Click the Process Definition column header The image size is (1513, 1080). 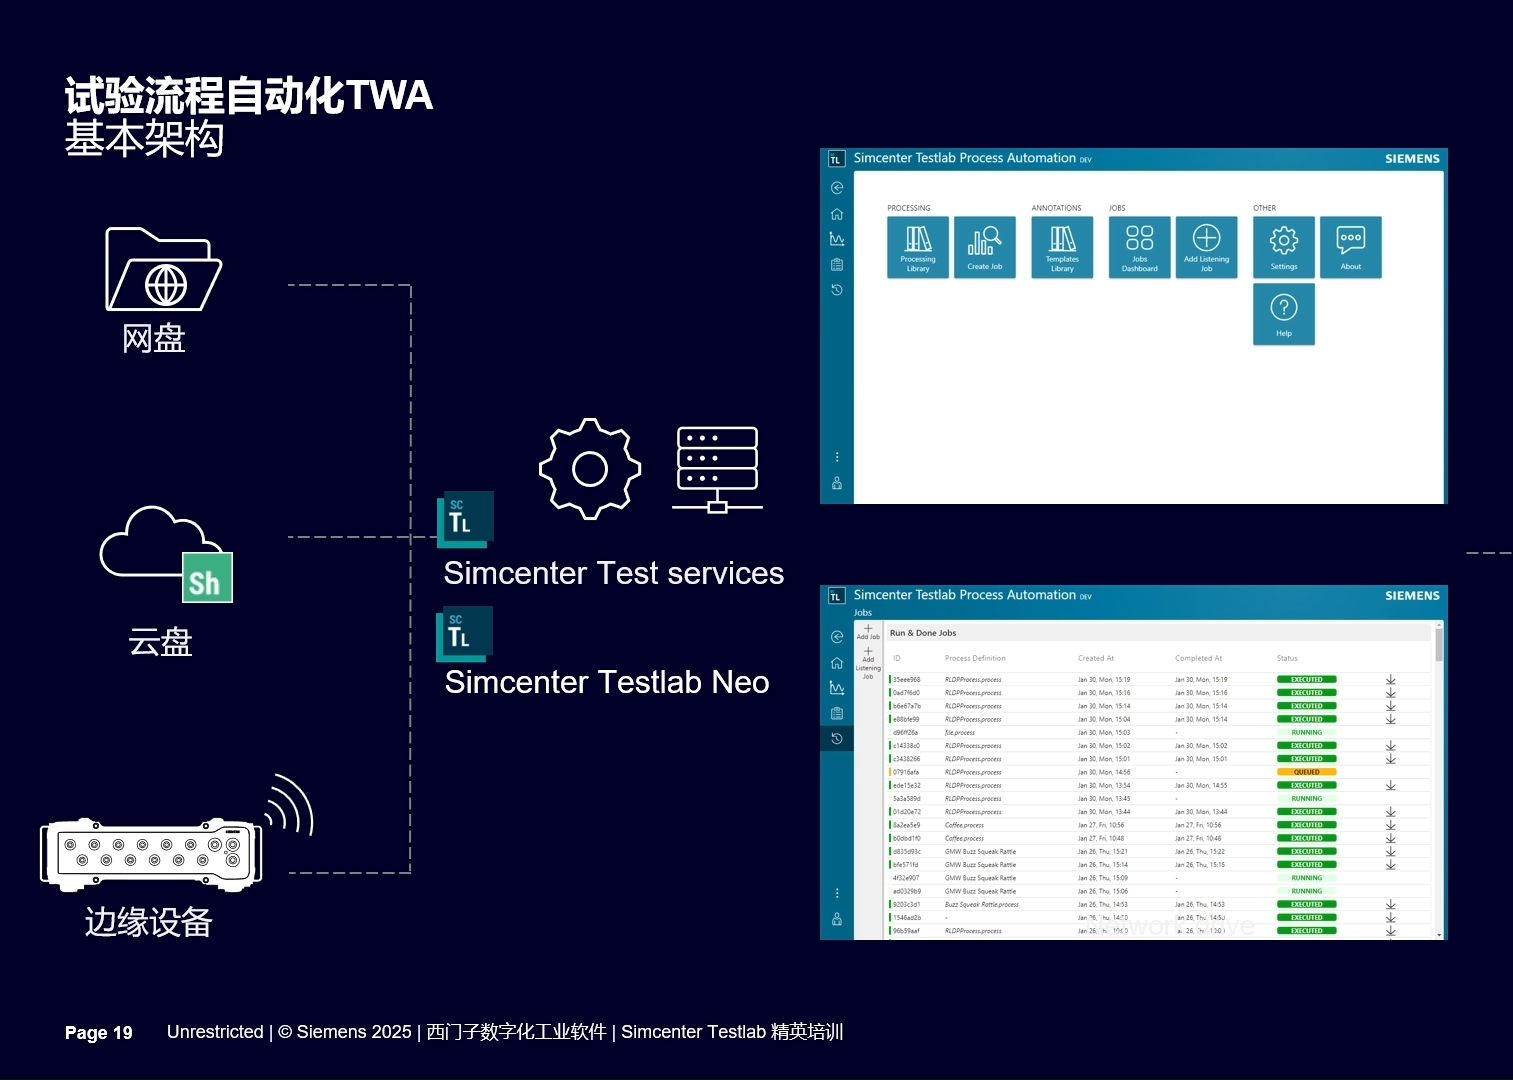(x=975, y=658)
